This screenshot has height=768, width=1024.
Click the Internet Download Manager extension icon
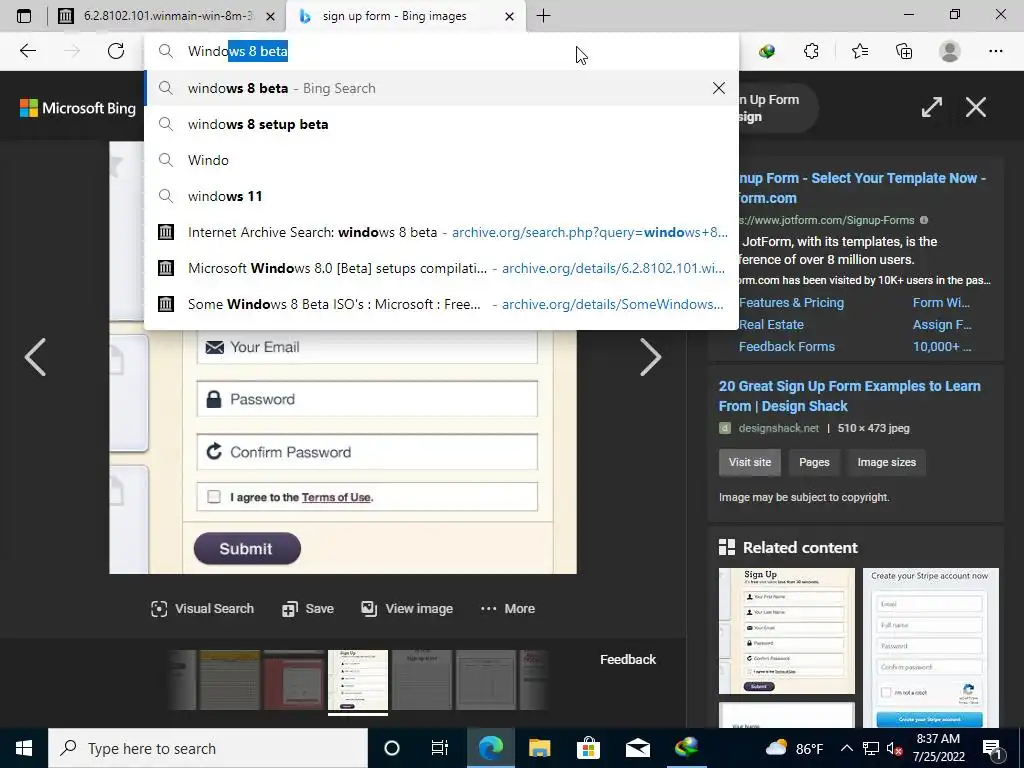[767, 51]
